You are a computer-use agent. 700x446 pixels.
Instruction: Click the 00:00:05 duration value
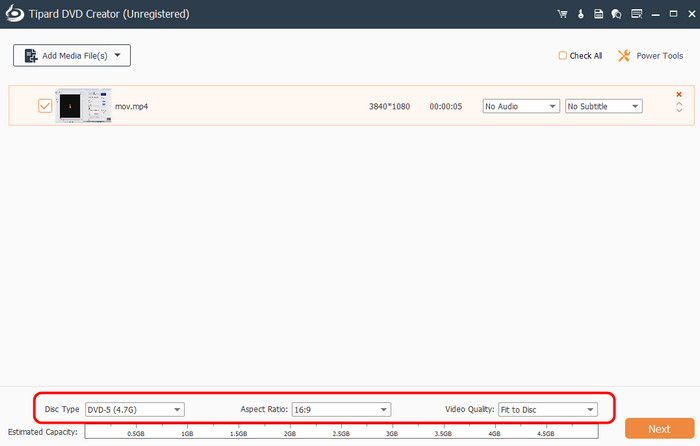point(446,106)
